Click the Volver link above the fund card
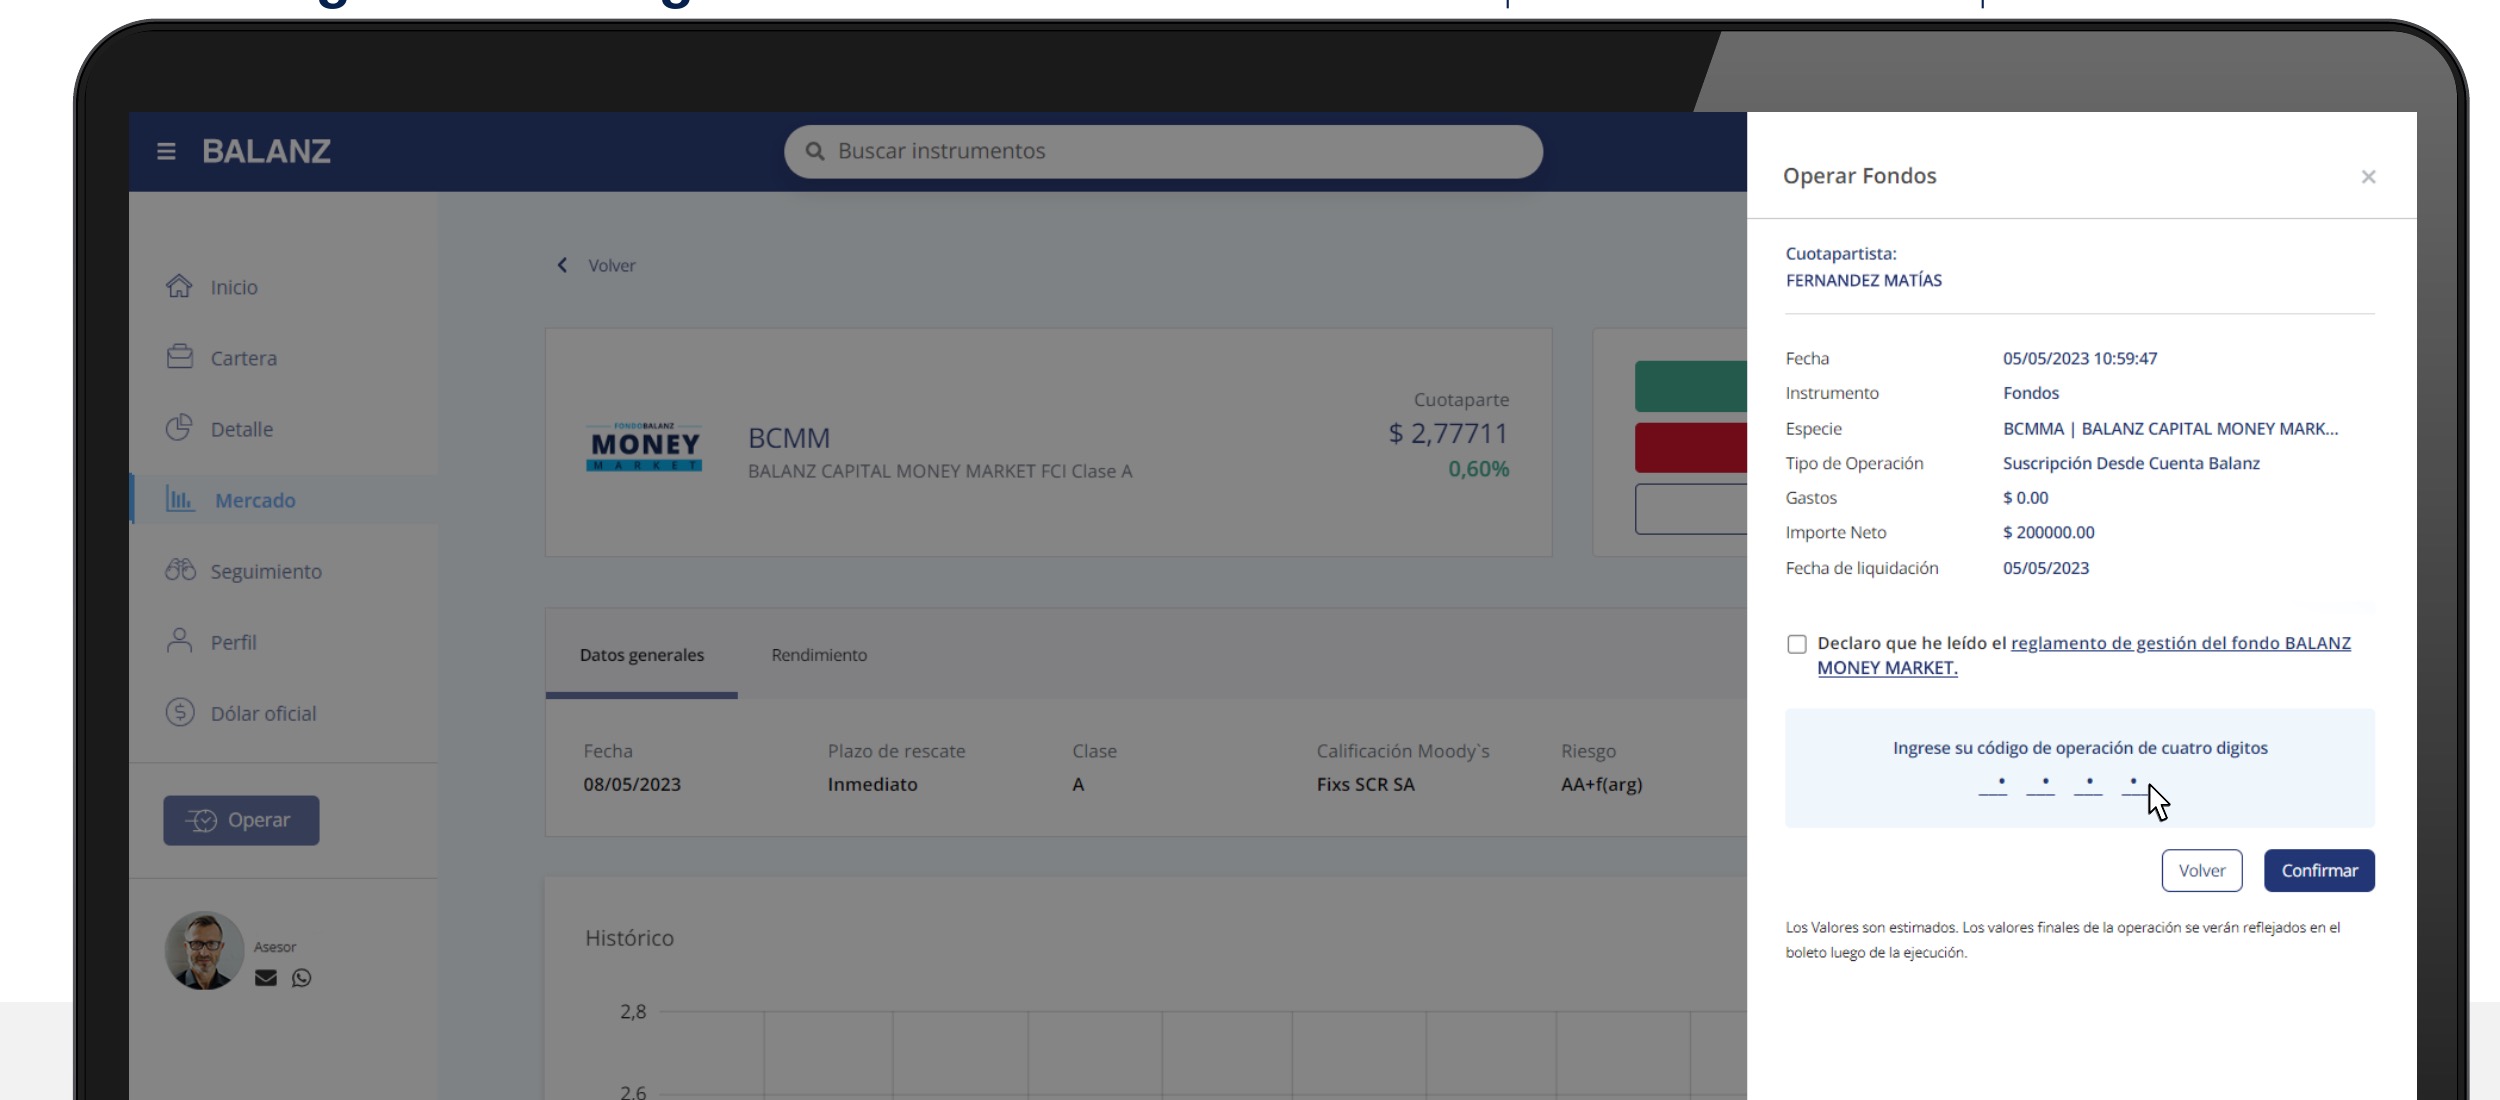Screen dimensions: 2500x1100 [611, 266]
